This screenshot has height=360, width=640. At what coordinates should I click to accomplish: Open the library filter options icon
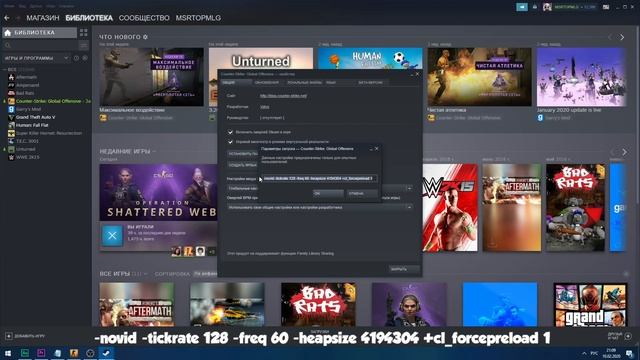(84, 45)
